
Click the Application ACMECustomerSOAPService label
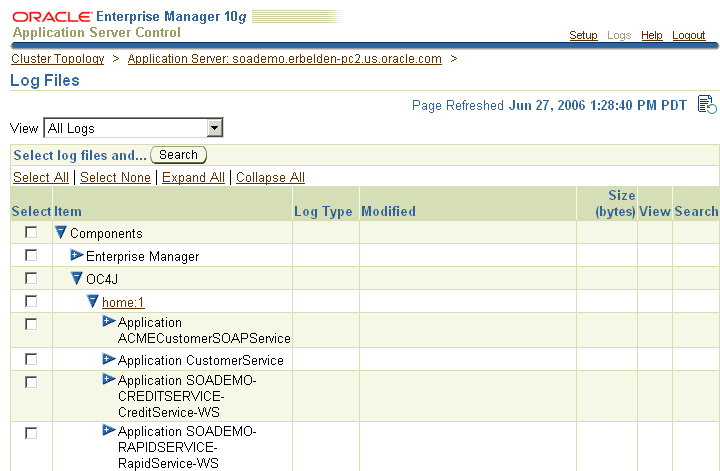204,330
